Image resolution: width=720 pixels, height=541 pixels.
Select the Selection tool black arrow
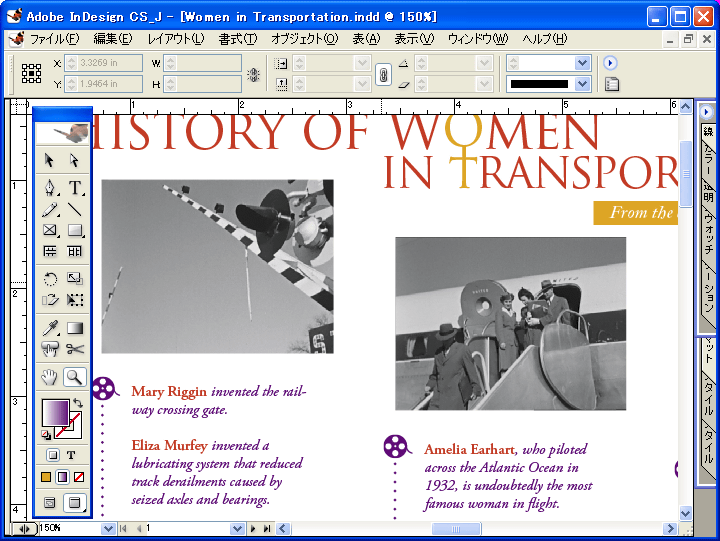point(50,160)
